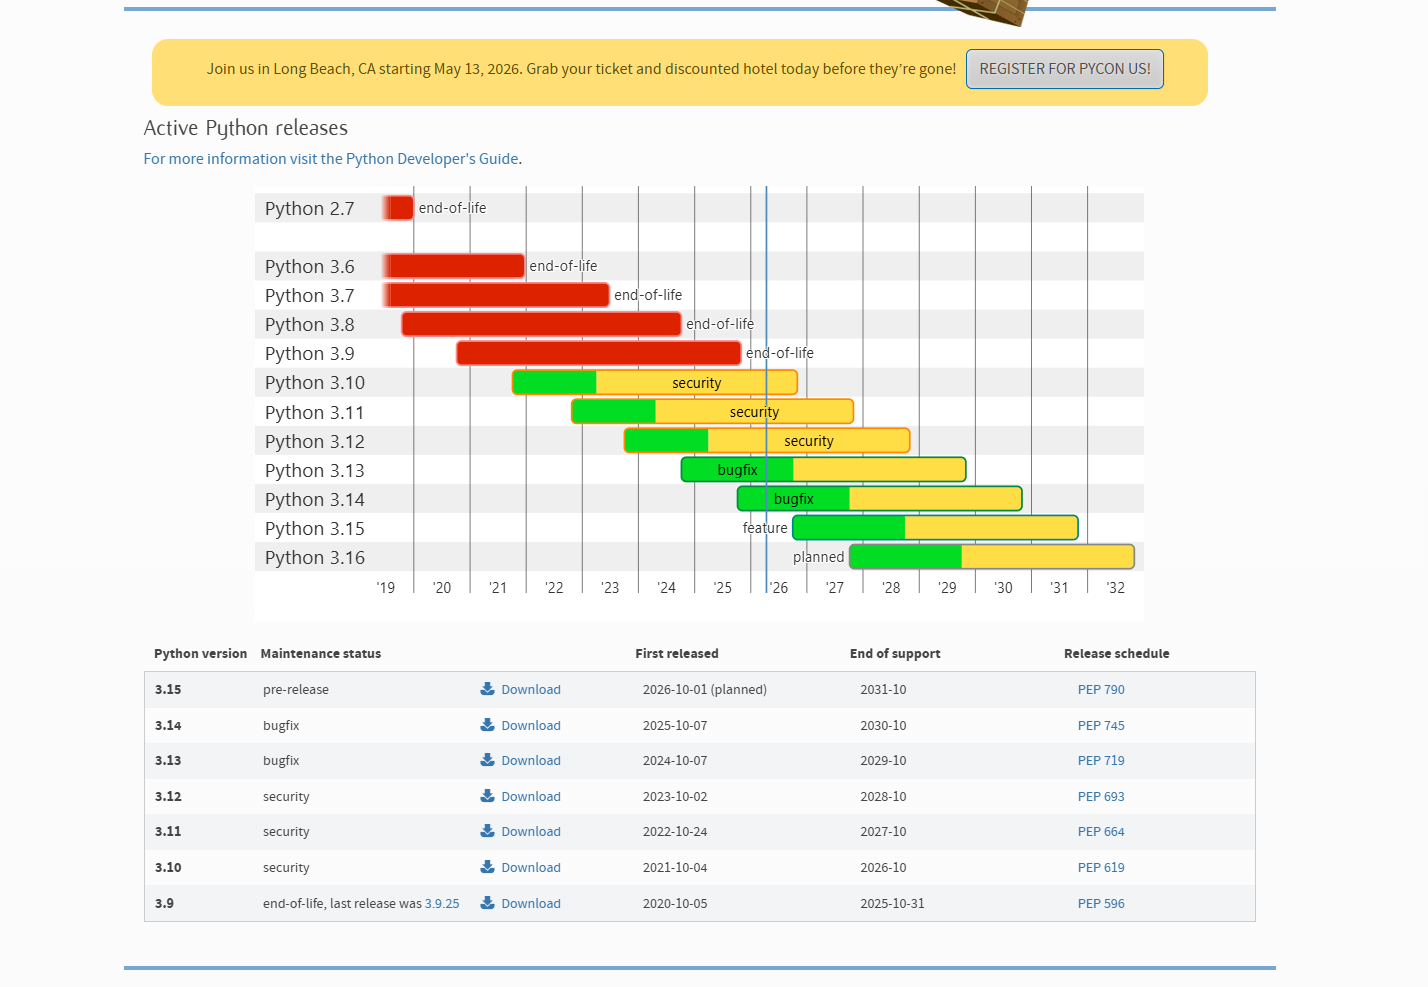Screen dimensions: 1428x987
Task: Click the red Python 3.8 chart bar
Action: [541, 324]
